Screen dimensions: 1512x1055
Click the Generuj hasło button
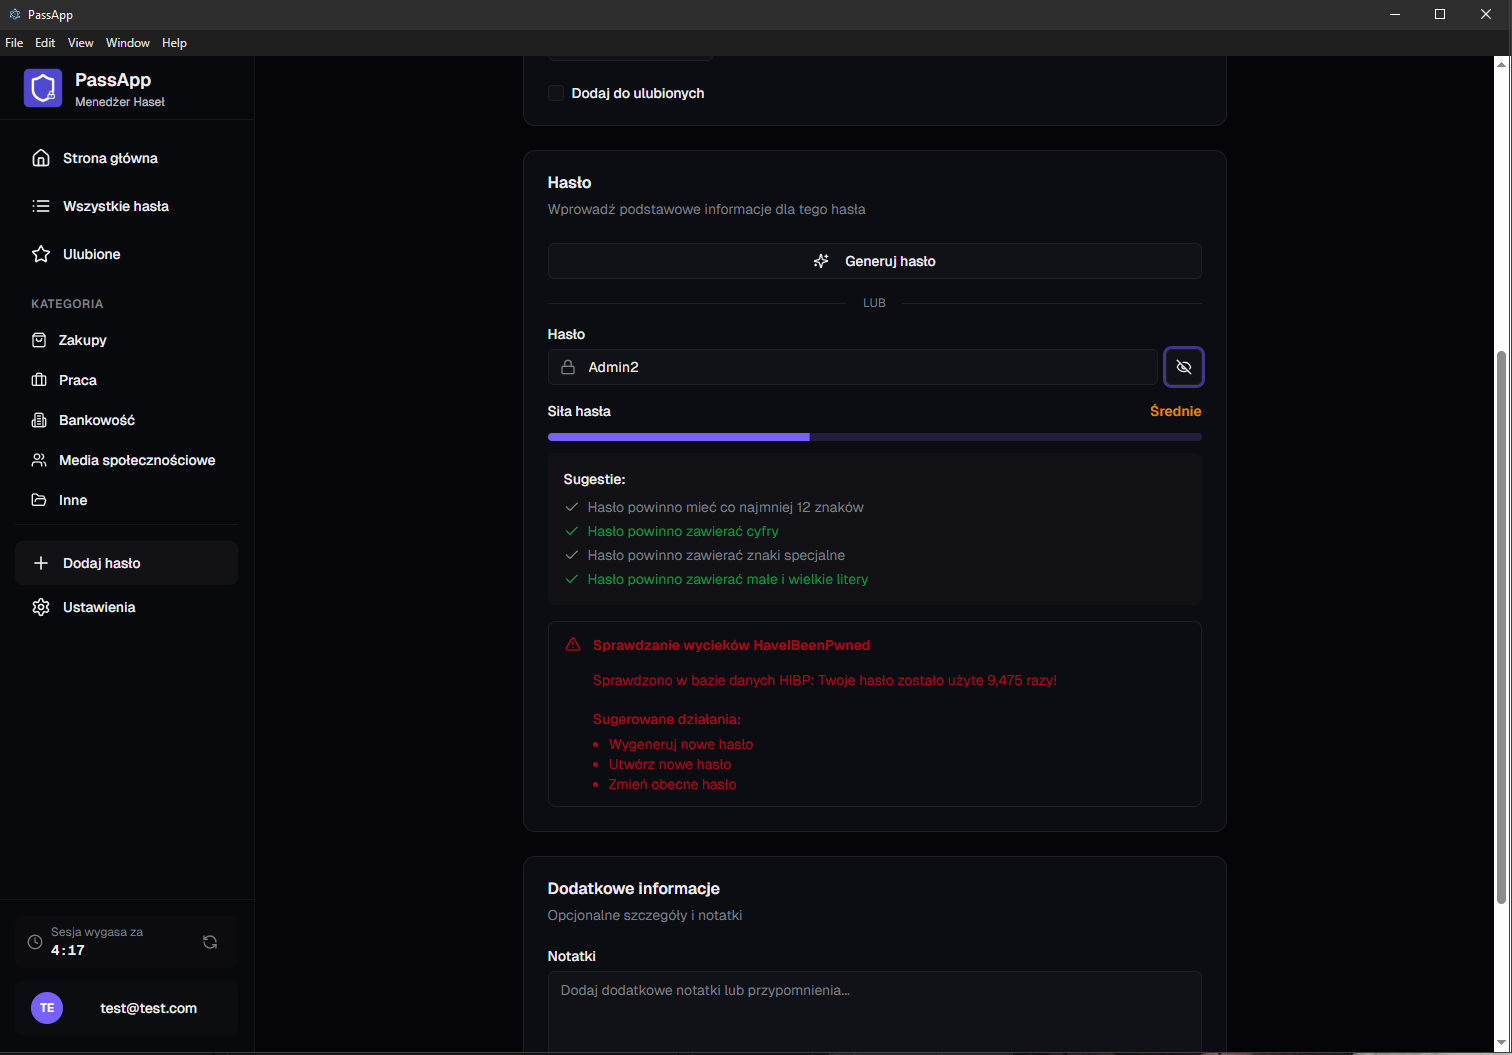[874, 261]
